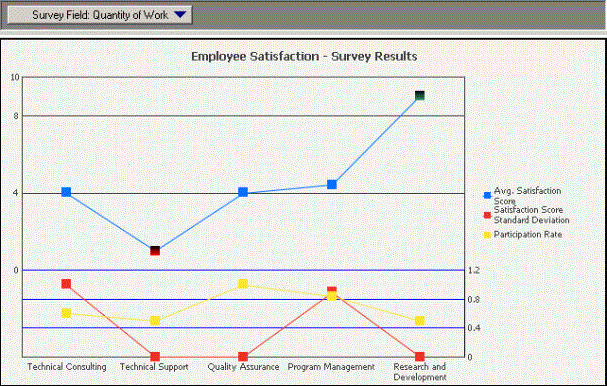Select the Research and Development red deviation point

(x=420, y=356)
